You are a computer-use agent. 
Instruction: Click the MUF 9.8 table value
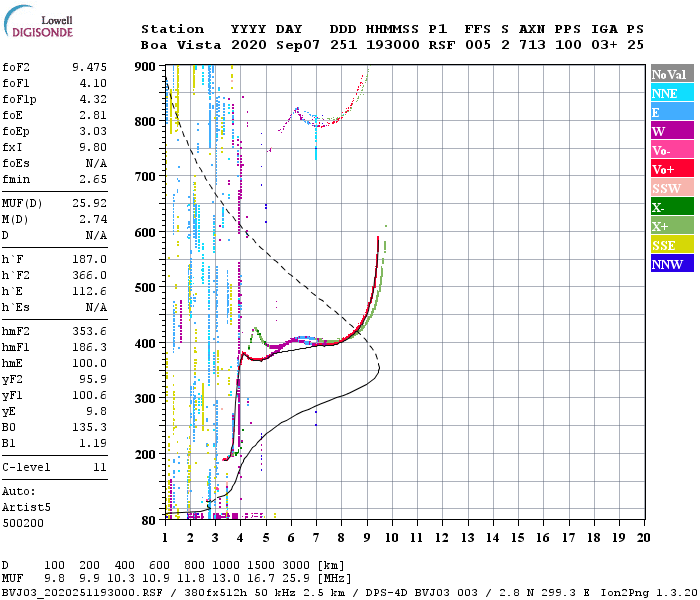(x=54, y=579)
